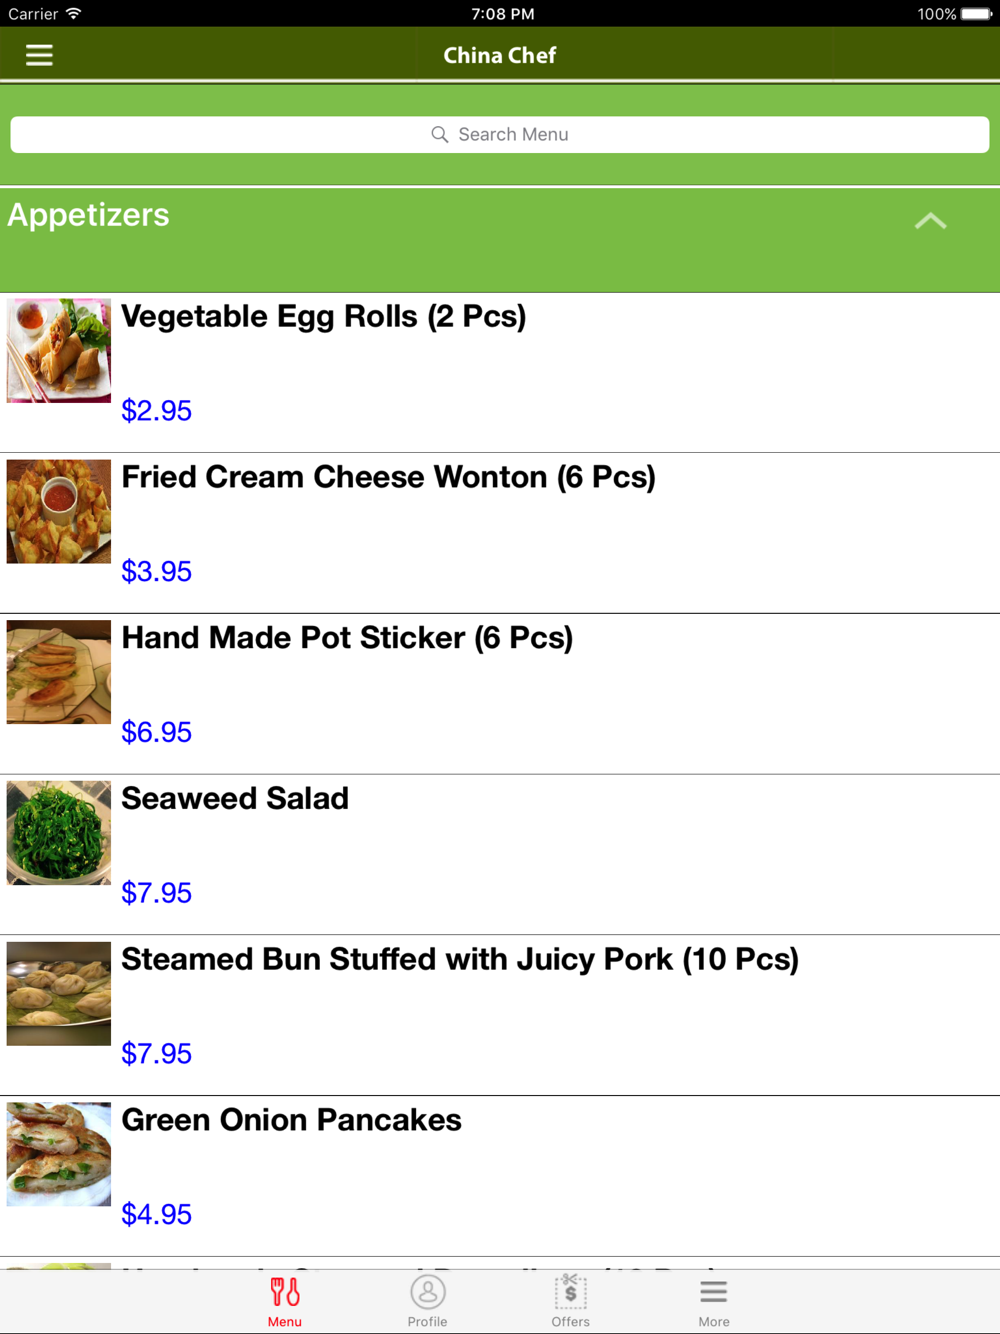Open the Menu tab with fork icon
The height and width of the screenshot is (1334, 1000).
click(x=285, y=1301)
